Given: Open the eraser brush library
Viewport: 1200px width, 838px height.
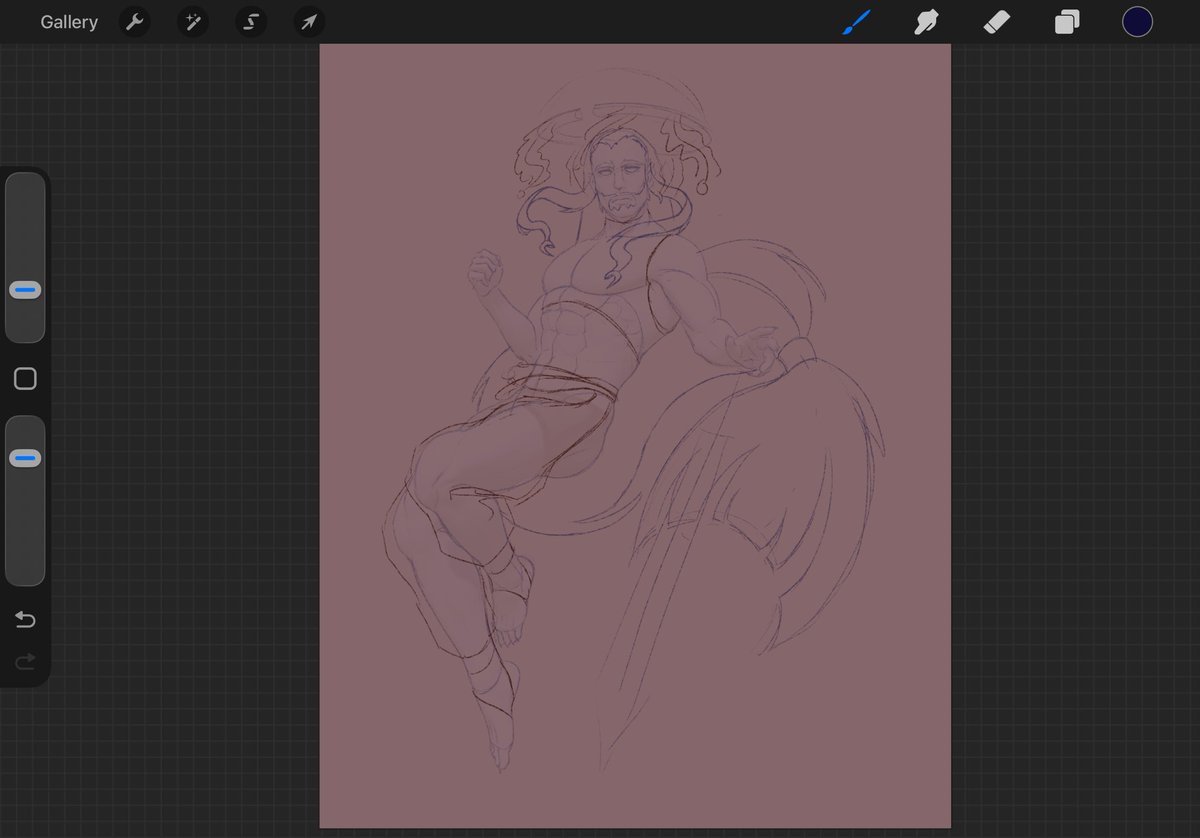Looking at the screenshot, I should (996, 21).
